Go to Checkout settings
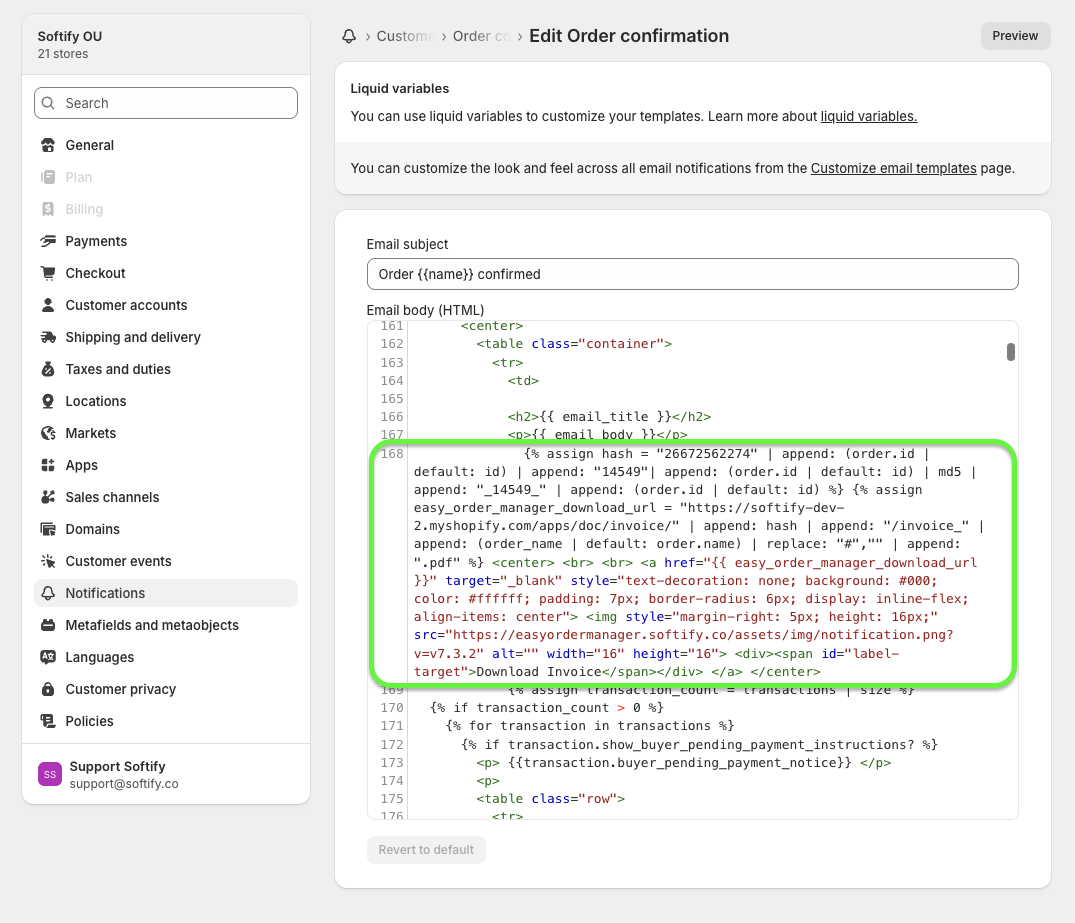The image size is (1075, 923). click(x=166, y=273)
